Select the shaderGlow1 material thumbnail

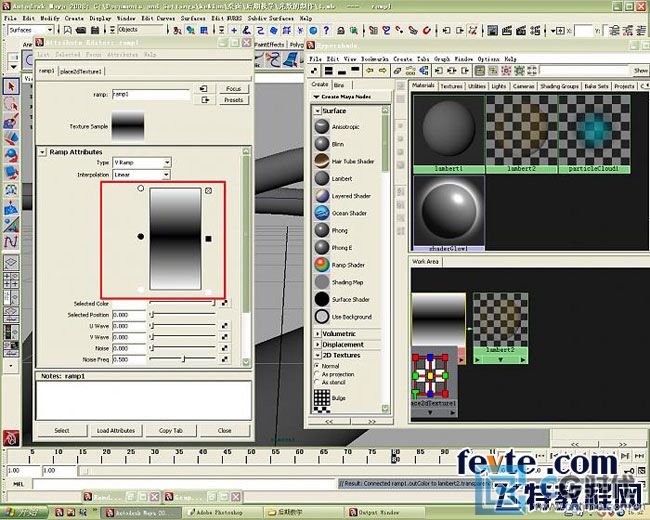point(449,214)
